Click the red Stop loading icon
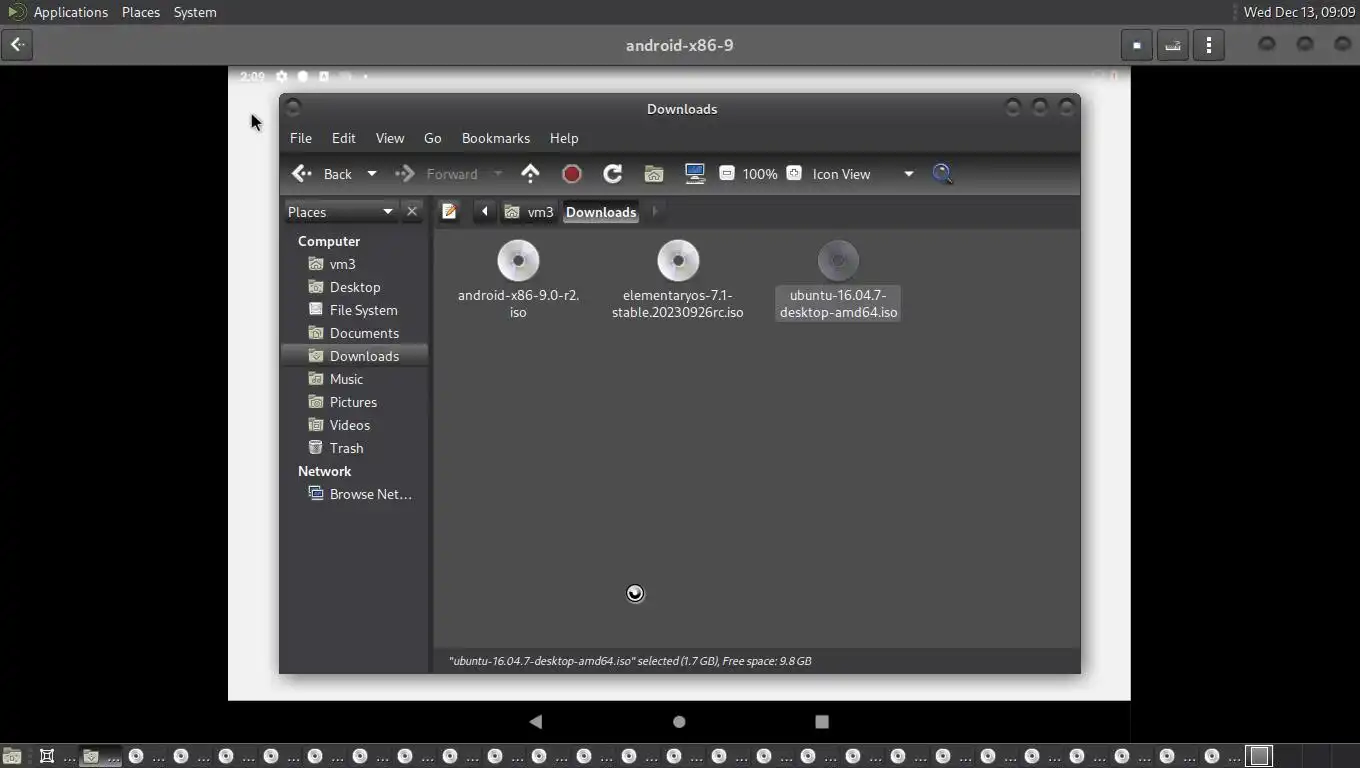This screenshot has height=768, width=1360. (x=572, y=174)
